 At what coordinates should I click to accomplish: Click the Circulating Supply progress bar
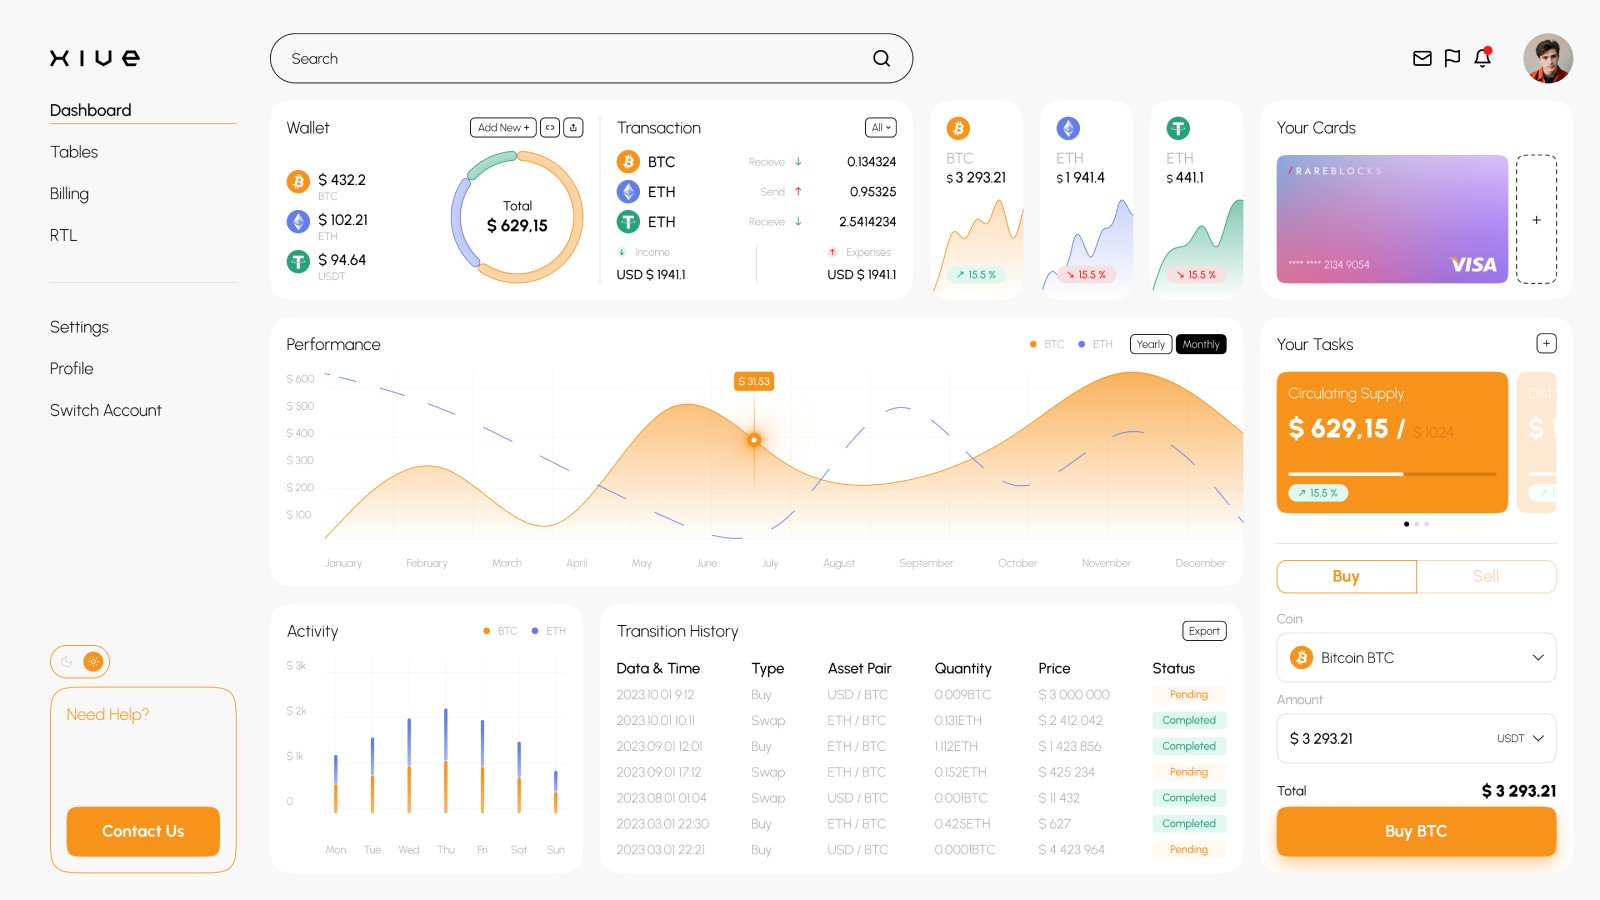[x=1392, y=474]
